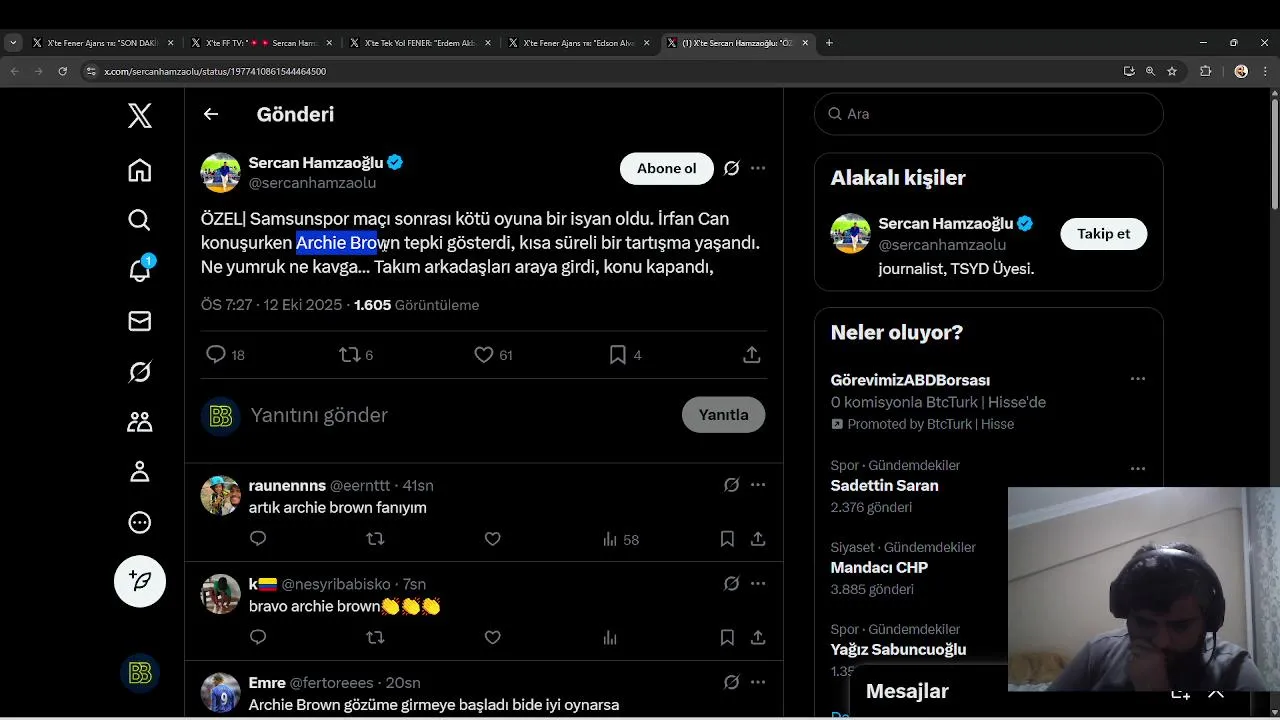Open Communities icon in the sidebar
Viewport: 1280px width, 720px height.
point(140,422)
